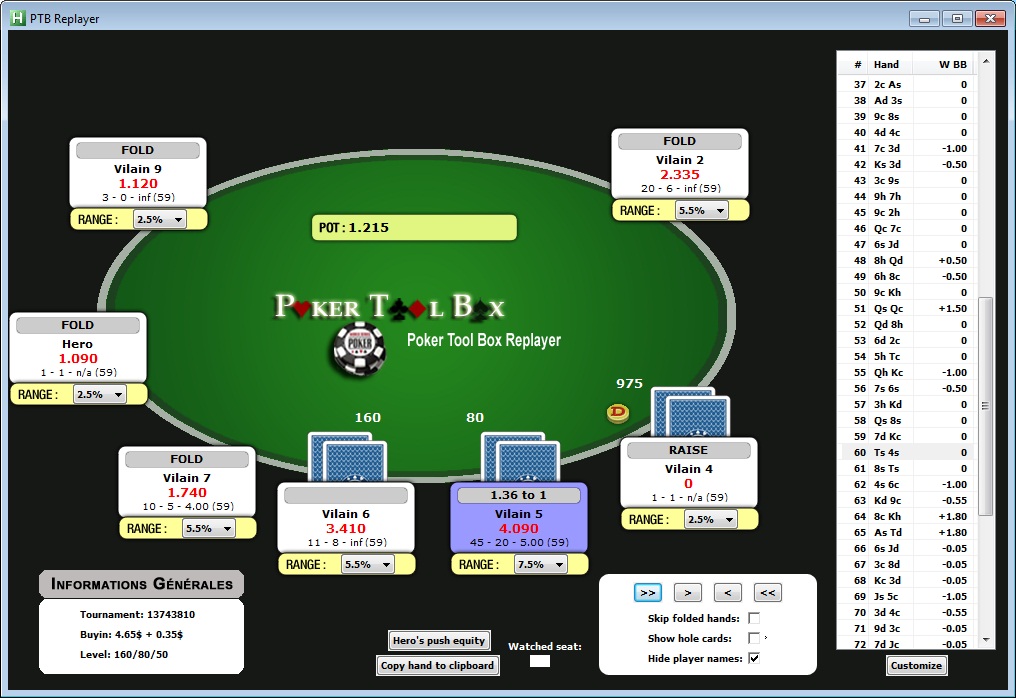Viewport: 1016px width, 698px height.
Task: Select hand 70 (3d 4c) in list
Action: point(907,612)
